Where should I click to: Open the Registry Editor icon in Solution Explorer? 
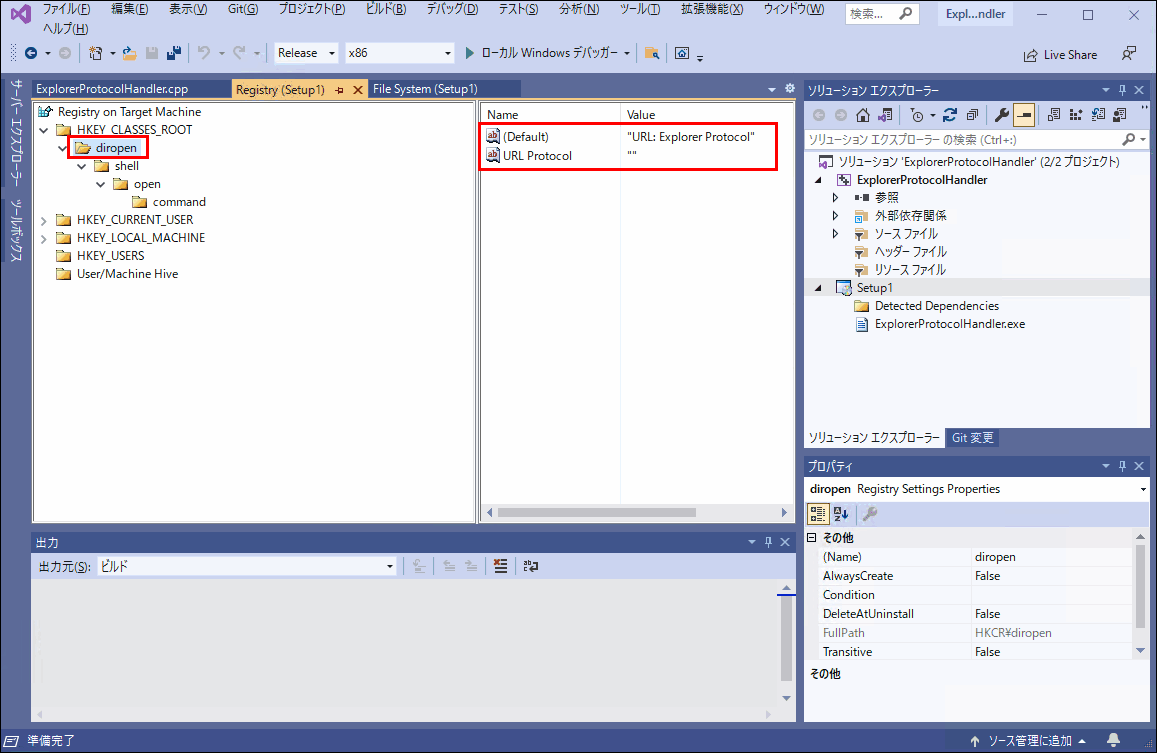pos(1076,115)
